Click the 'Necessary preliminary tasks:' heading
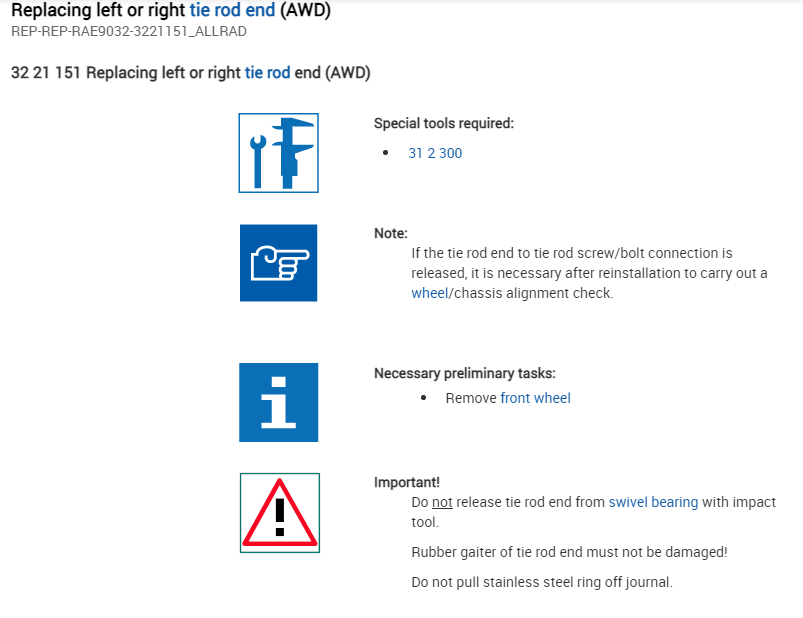Image resolution: width=803 pixels, height=618 pixels. [464, 374]
